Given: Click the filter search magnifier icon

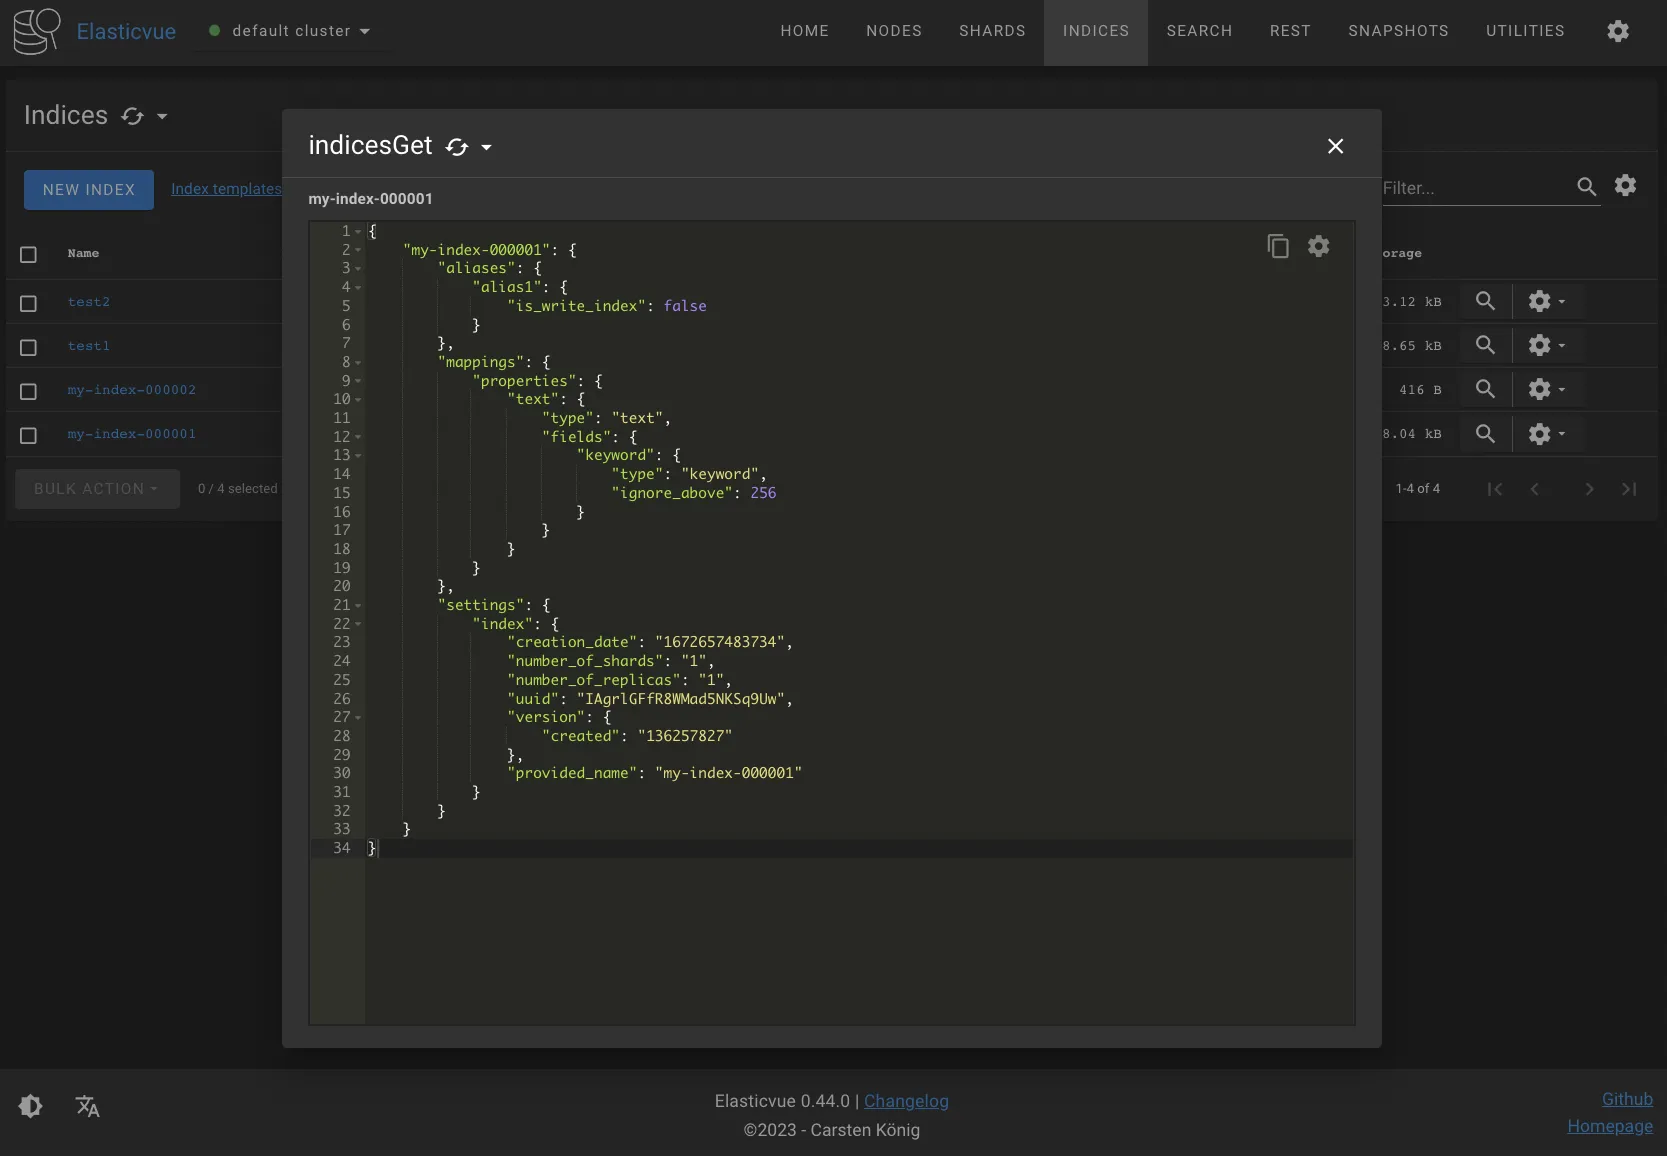Looking at the screenshot, I should [1586, 186].
